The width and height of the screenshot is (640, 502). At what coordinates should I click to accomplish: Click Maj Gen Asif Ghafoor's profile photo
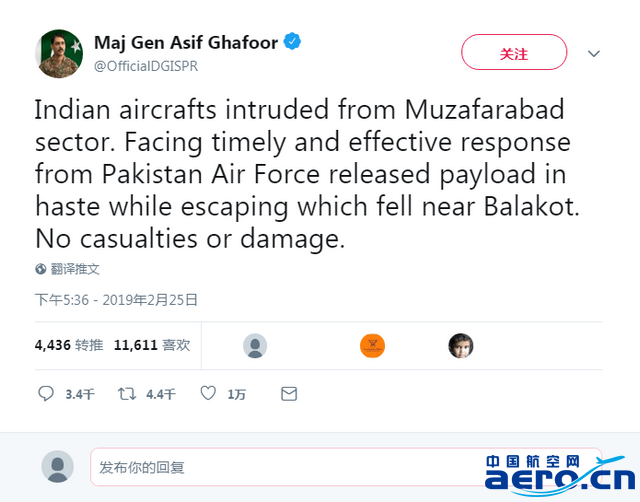click(x=58, y=53)
